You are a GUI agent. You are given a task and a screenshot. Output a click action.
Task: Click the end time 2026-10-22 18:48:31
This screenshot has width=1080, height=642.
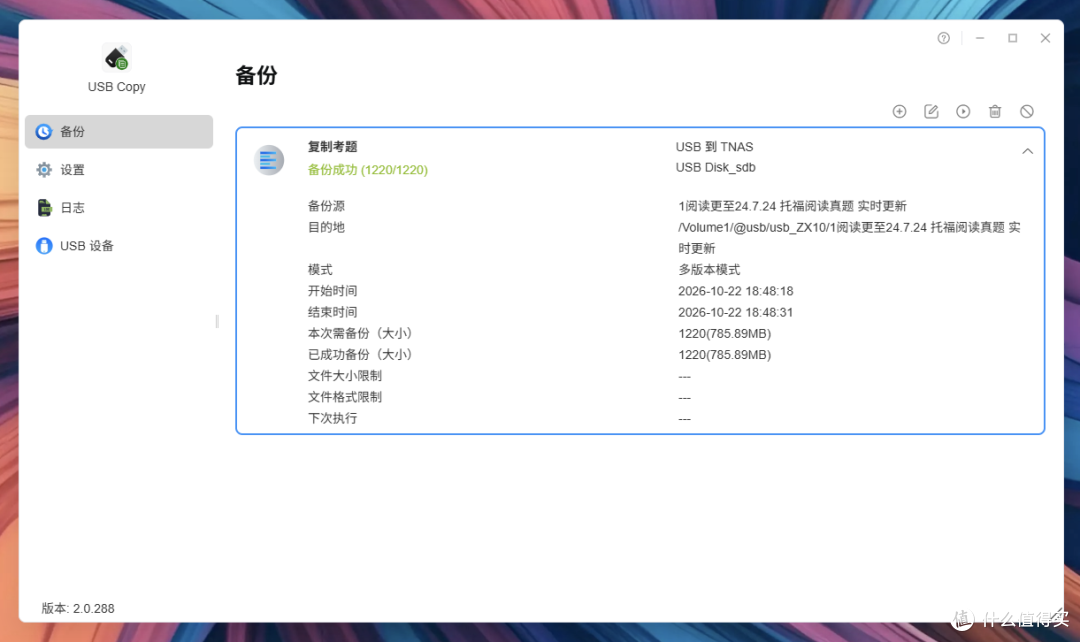(736, 313)
